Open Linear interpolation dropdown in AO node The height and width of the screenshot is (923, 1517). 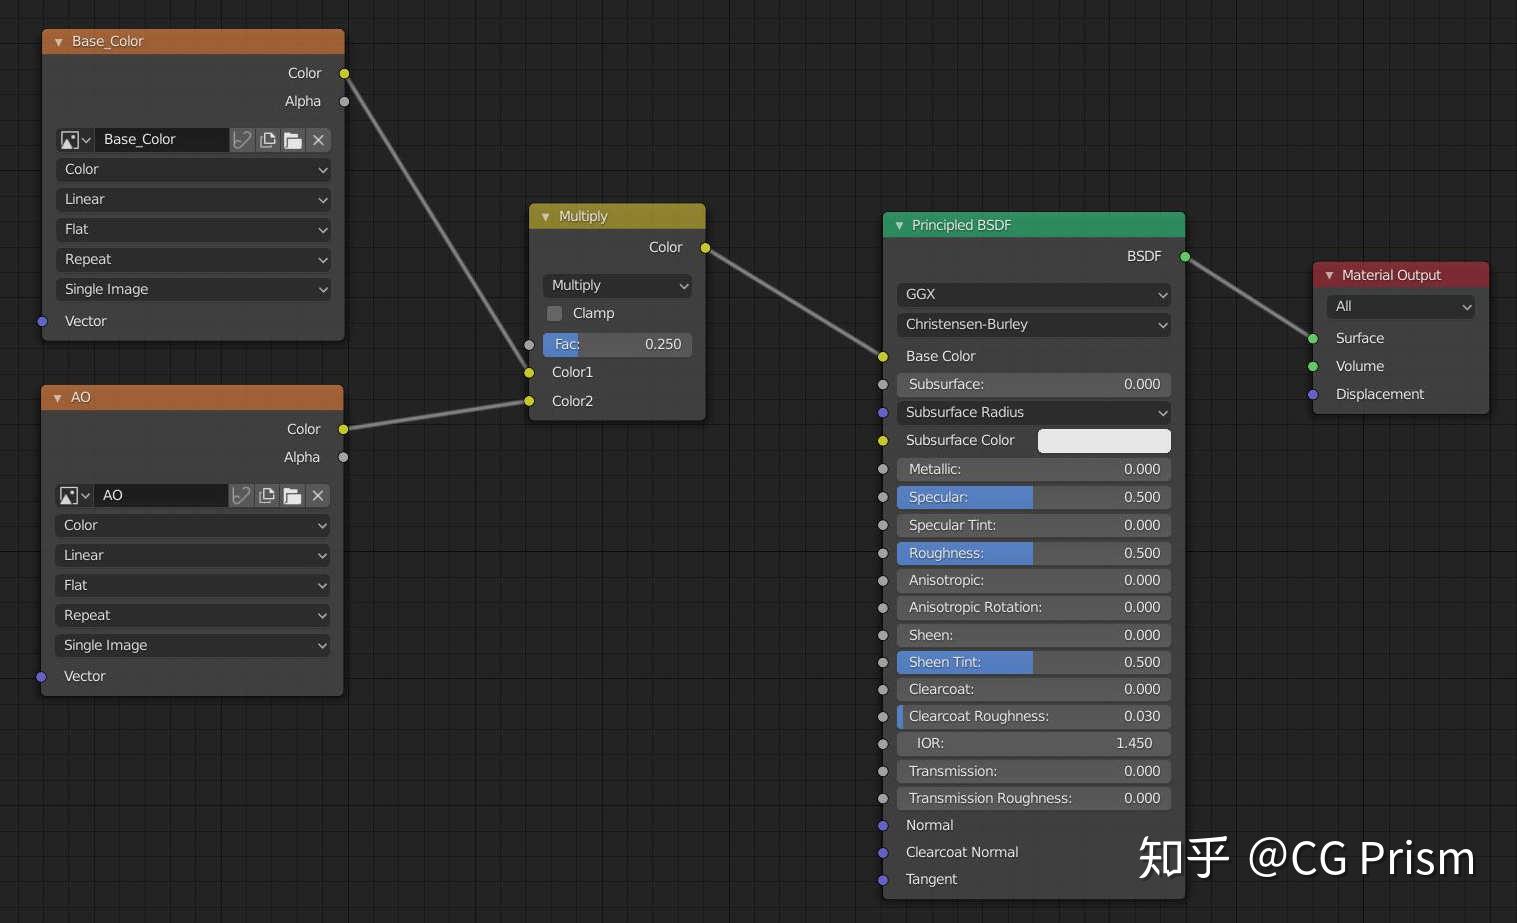193,556
